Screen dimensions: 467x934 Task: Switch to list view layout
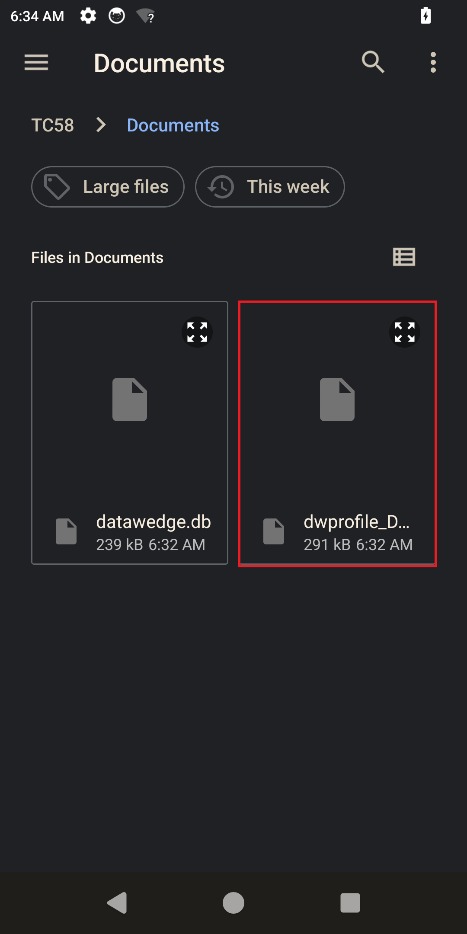[x=404, y=257]
